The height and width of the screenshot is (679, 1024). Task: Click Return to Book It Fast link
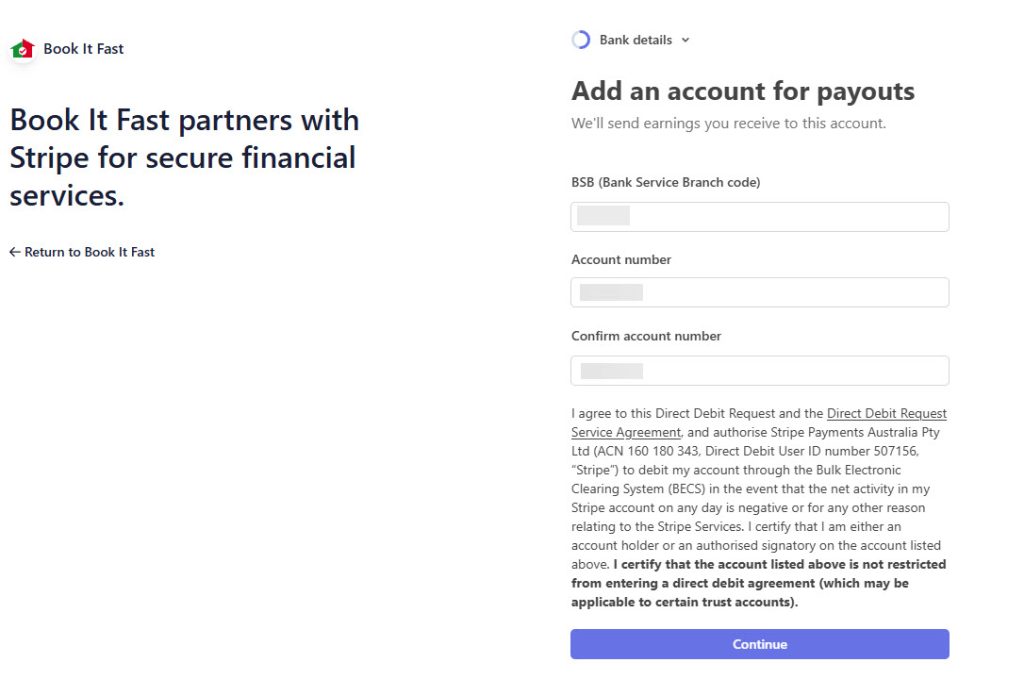click(x=89, y=252)
